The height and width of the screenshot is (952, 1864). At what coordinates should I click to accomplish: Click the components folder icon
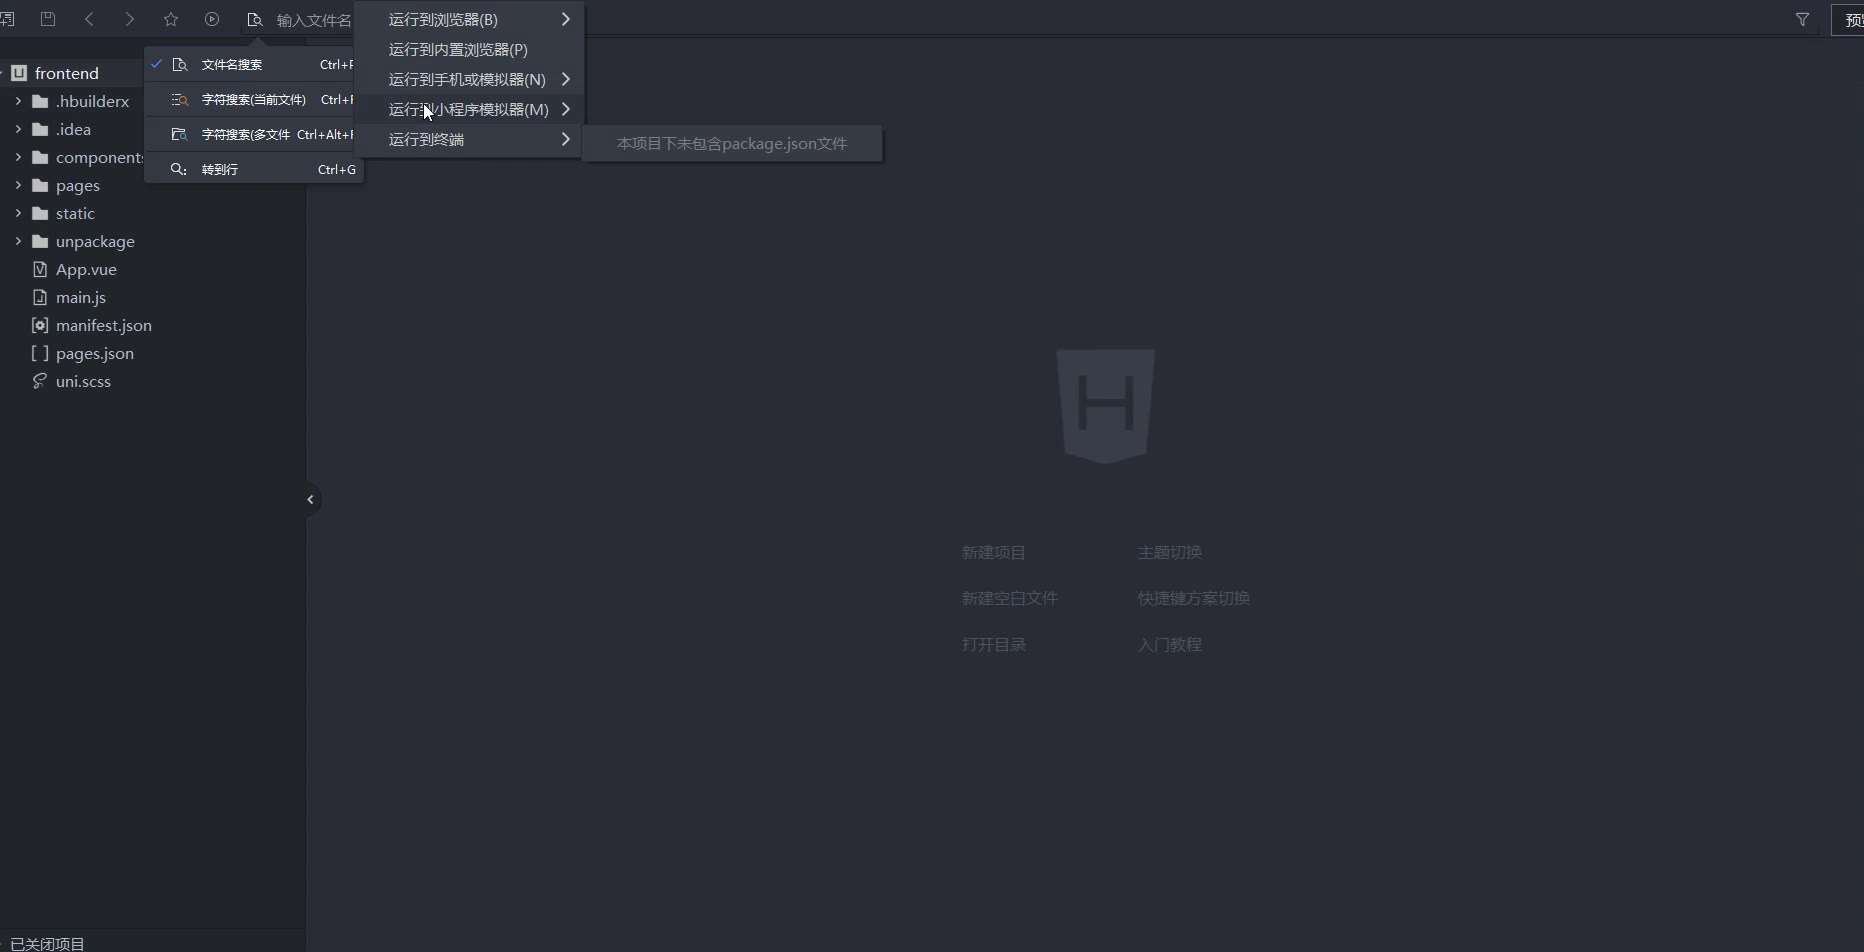40,157
